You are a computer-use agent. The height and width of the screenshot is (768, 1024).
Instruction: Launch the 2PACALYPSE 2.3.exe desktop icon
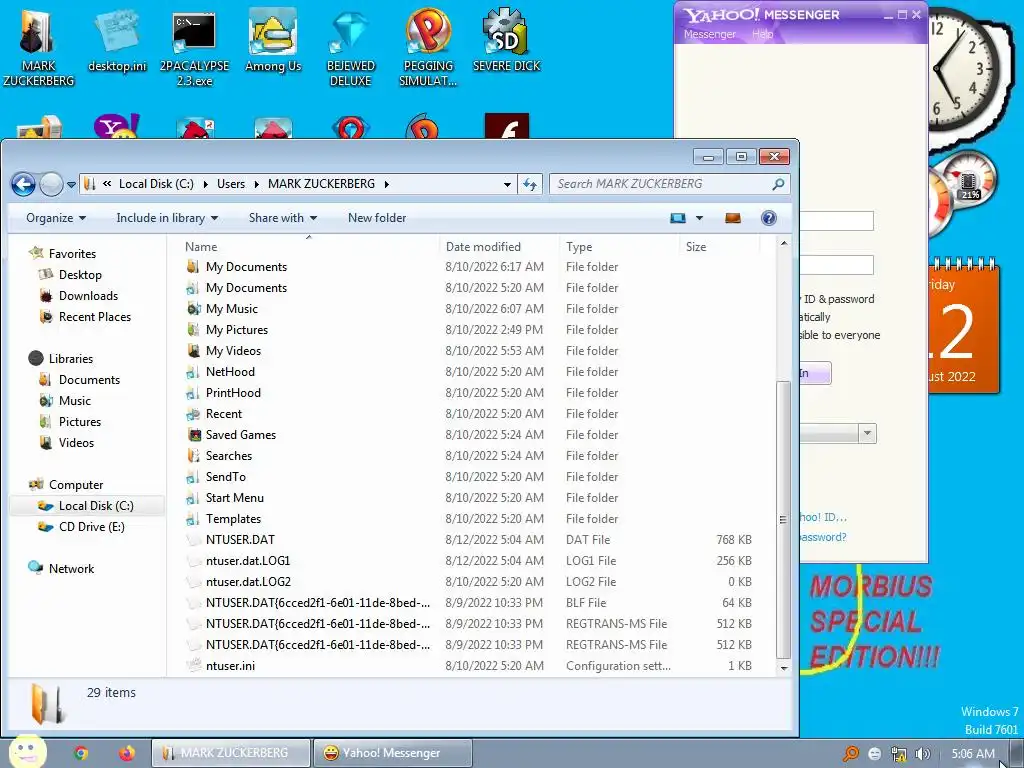click(194, 48)
